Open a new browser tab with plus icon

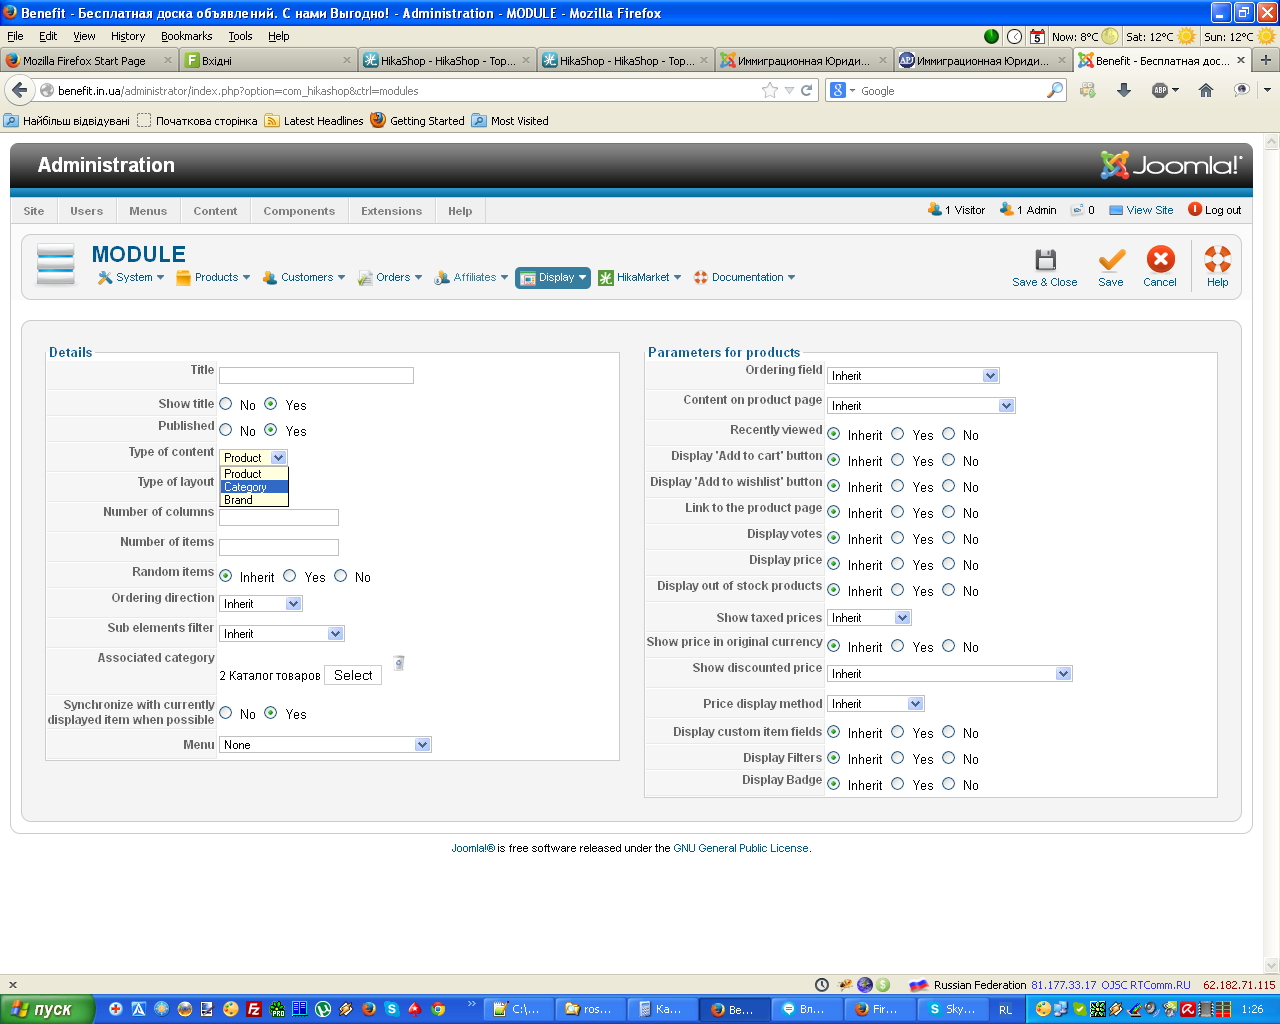coord(1265,60)
